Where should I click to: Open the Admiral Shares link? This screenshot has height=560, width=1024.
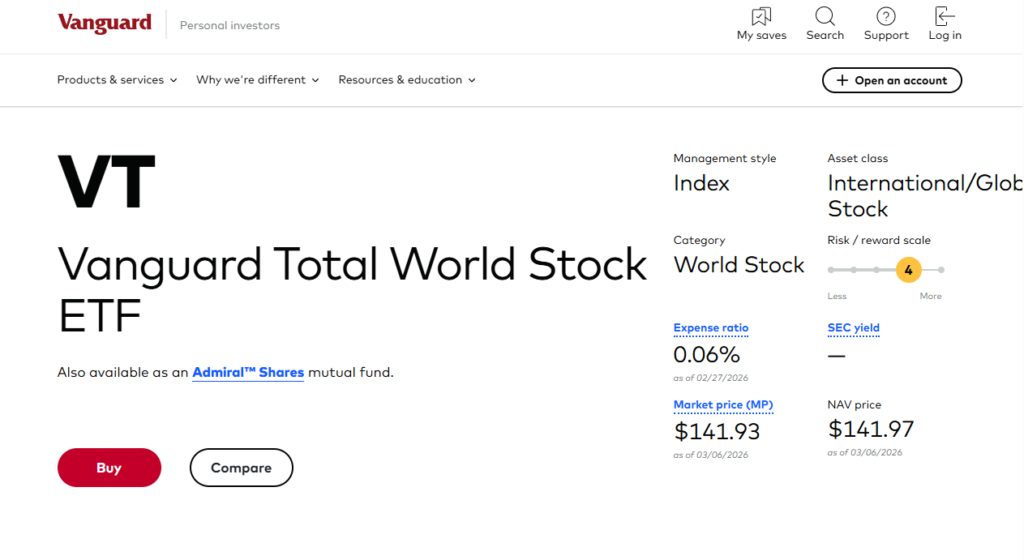coord(248,372)
